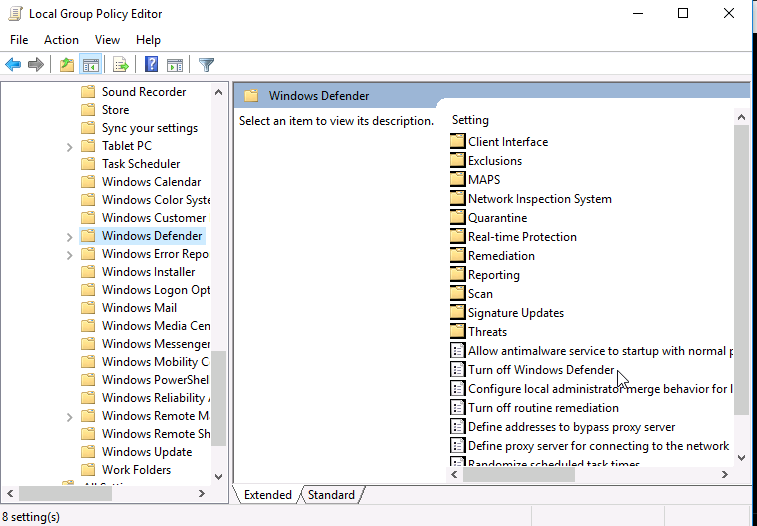Viewport: 757px width, 526px height.
Task: Click the Quarantine folder icon
Action: [x=457, y=218]
